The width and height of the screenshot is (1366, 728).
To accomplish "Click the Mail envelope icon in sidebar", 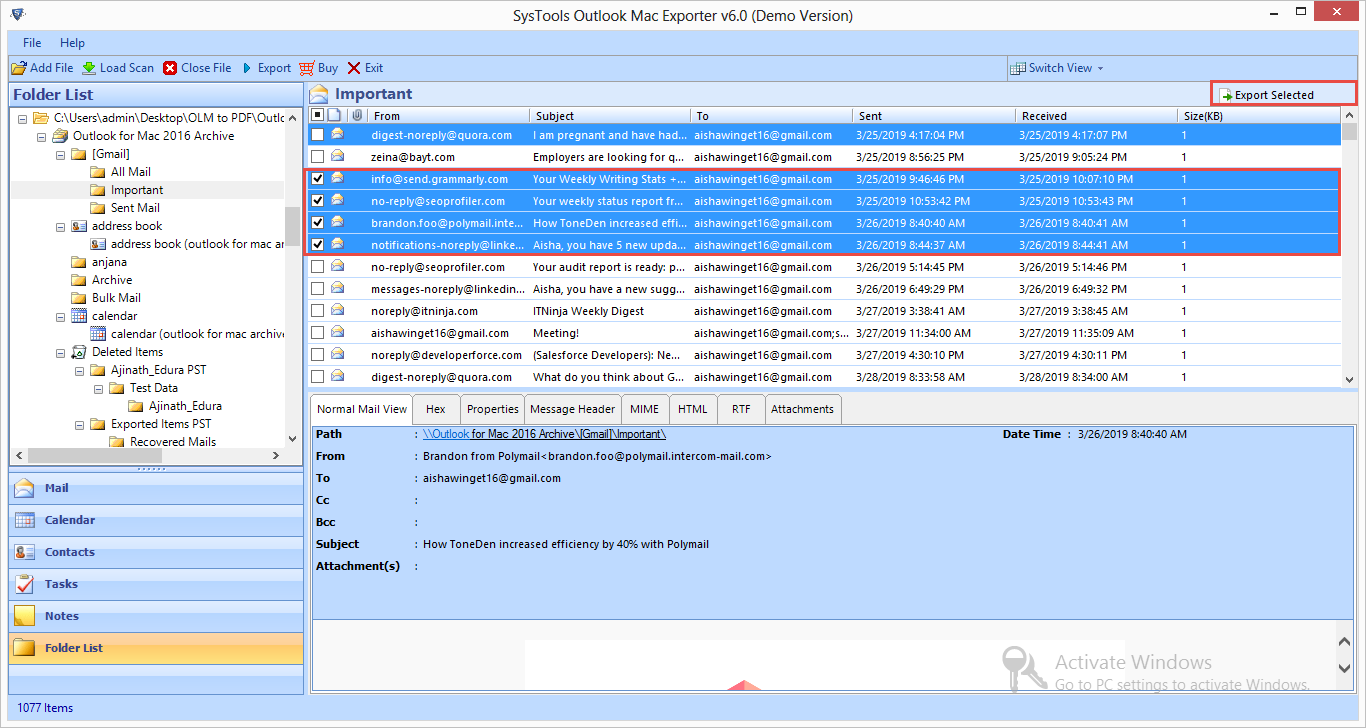I will [x=25, y=488].
